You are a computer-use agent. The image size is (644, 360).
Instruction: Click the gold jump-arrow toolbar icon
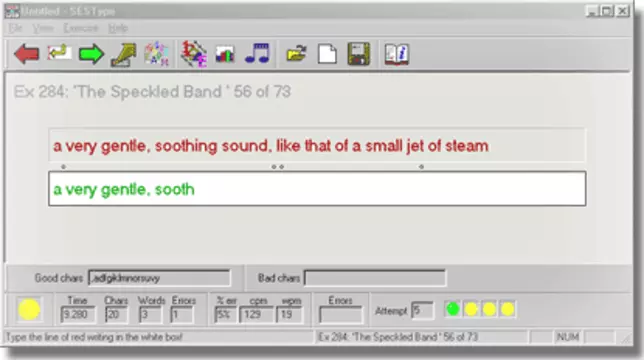point(124,55)
